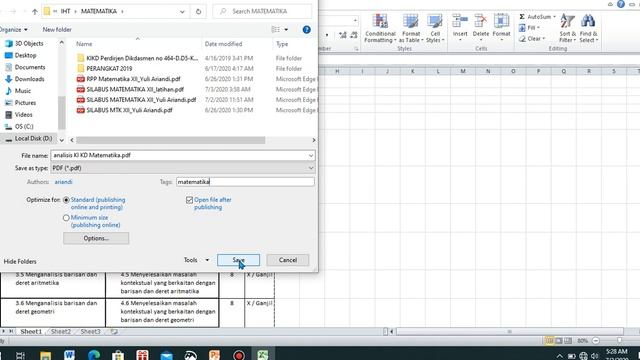Select Downloads in navigation pane
The width and height of the screenshot is (640, 360).
(29, 79)
